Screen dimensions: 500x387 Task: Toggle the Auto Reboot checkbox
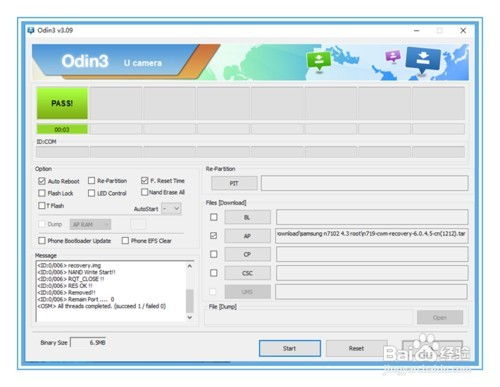coord(42,181)
